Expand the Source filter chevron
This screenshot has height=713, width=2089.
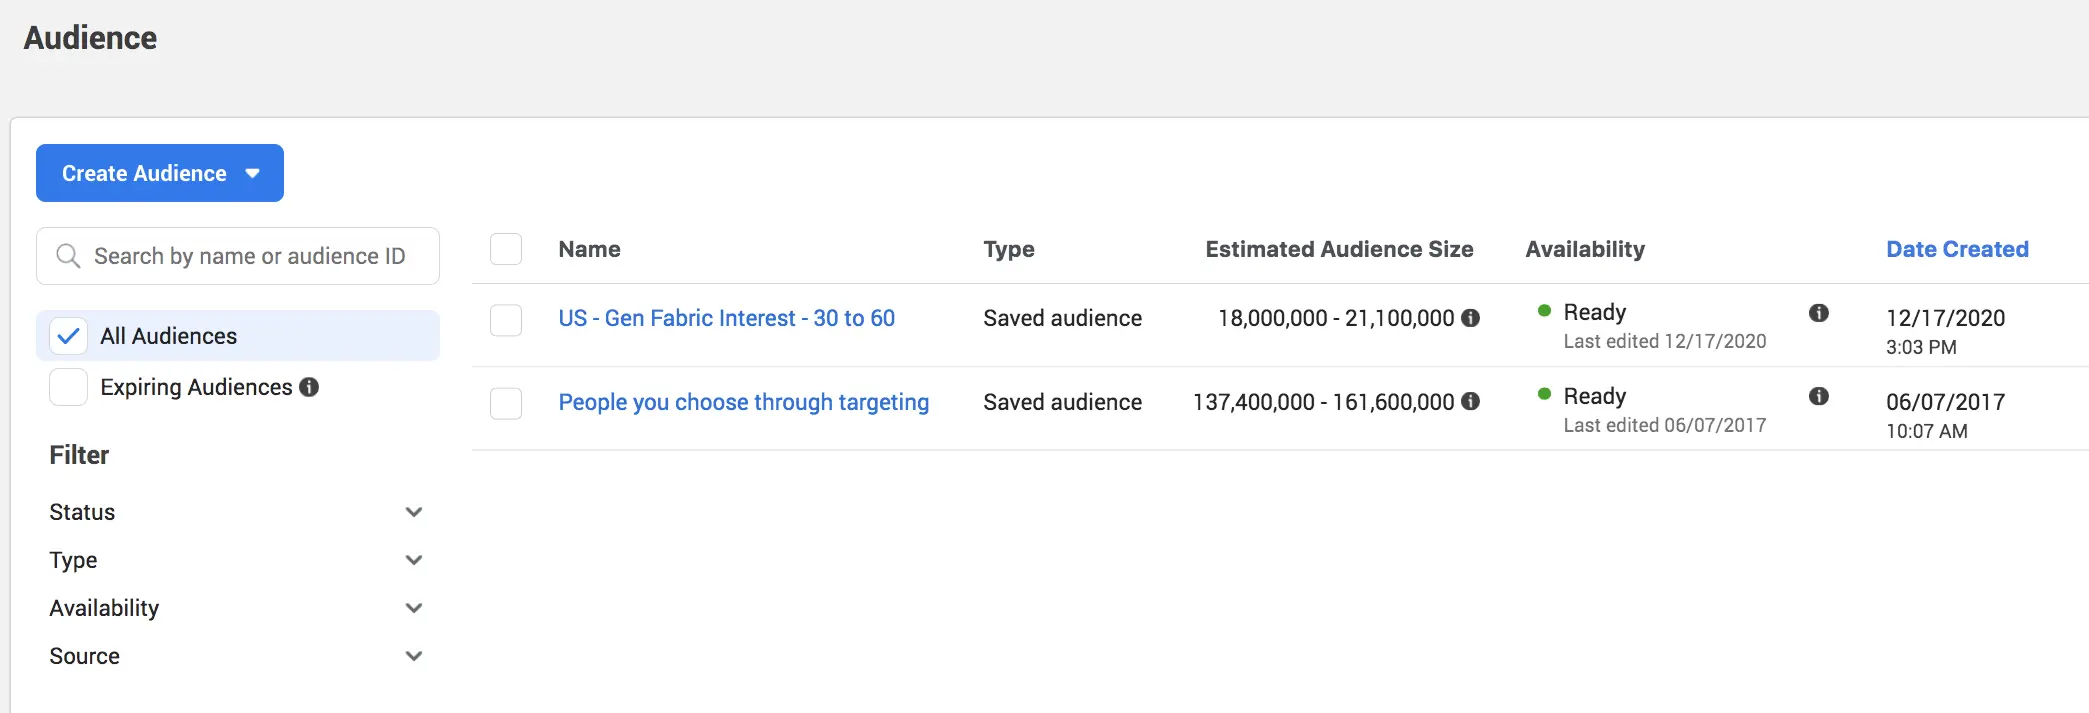(414, 656)
